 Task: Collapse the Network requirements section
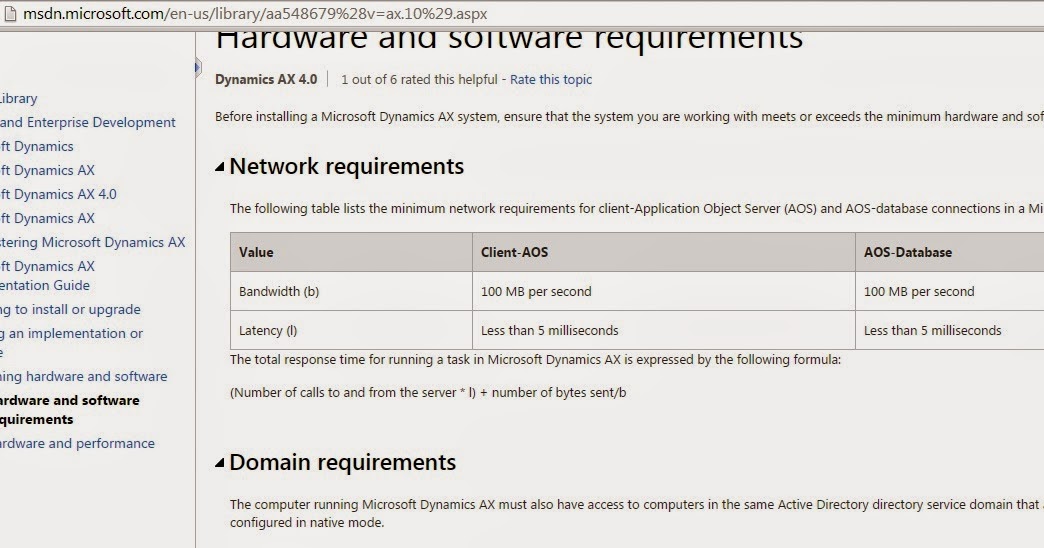click(219, 167)
